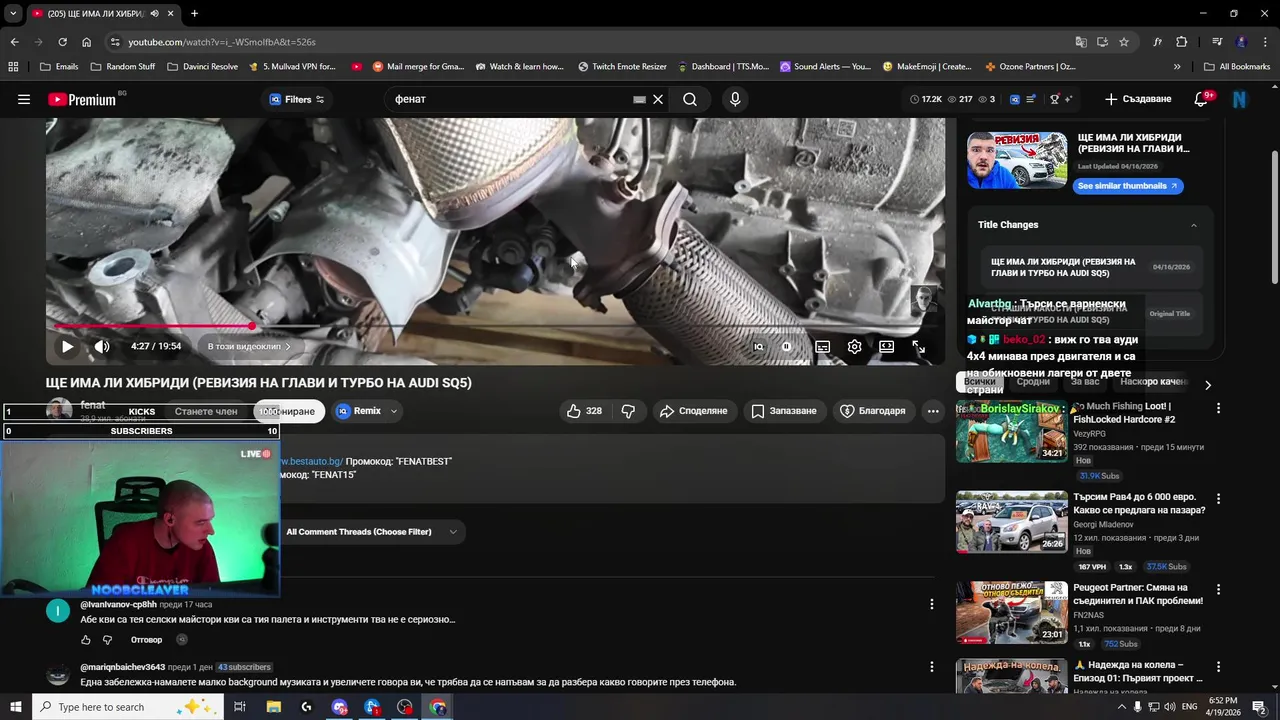1280x720 pixels.
Task: Play the video
Action: (67, 346)
